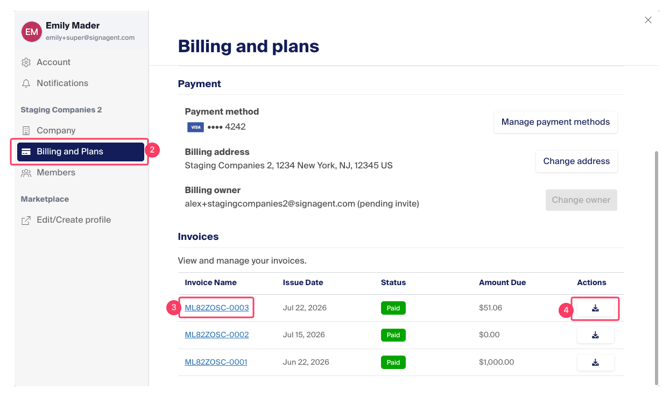The height and width of the screenshot is (397, 670).
Task: Close the billing settings dialog
Action: (648, 20)
